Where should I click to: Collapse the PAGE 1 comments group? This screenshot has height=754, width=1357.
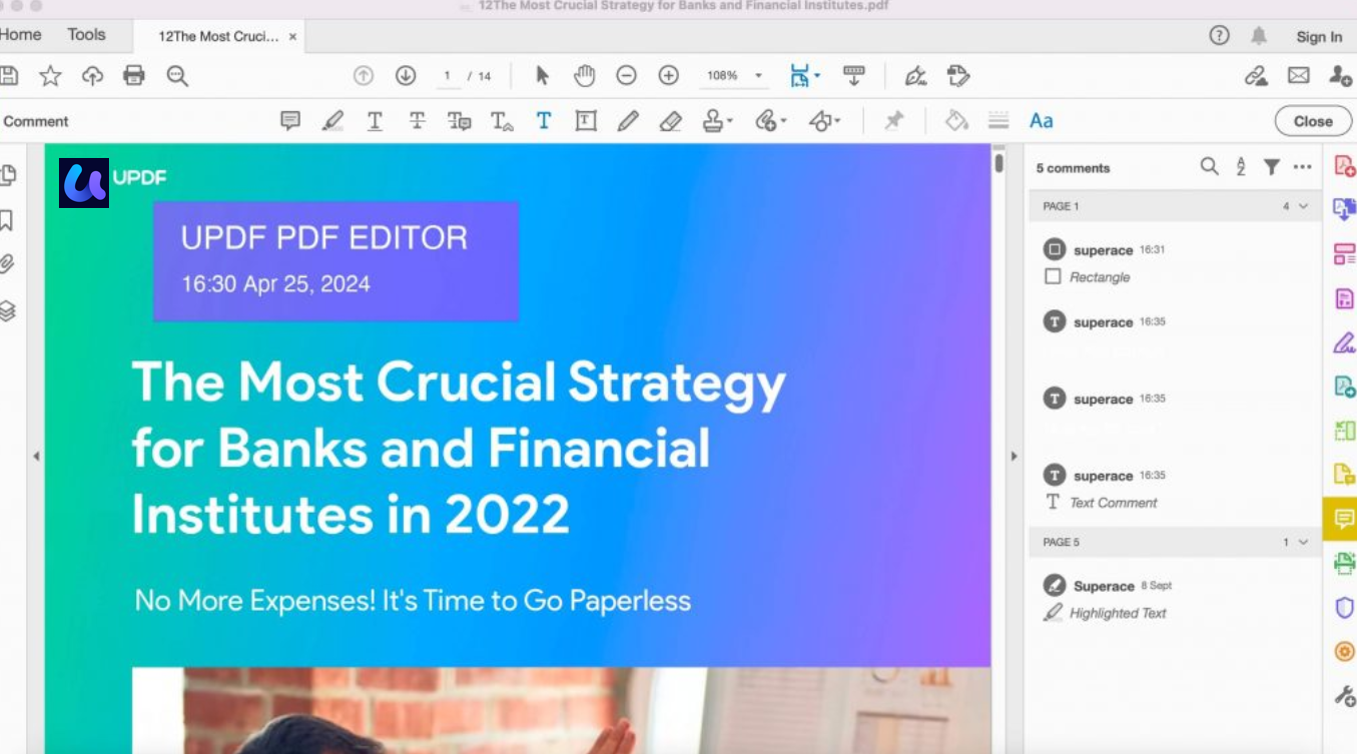[1303, 206]
